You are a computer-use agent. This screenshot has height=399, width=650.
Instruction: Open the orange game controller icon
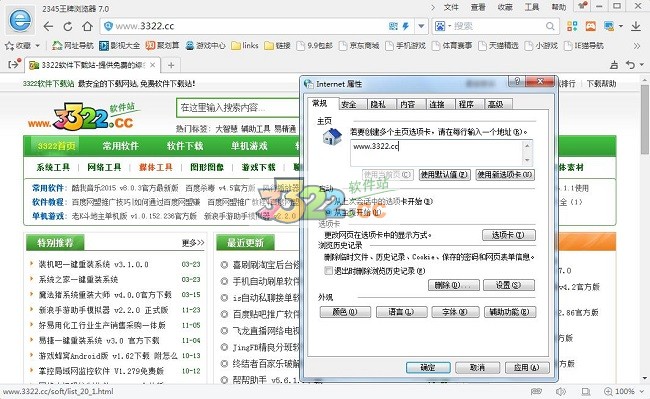coord(591,26)
